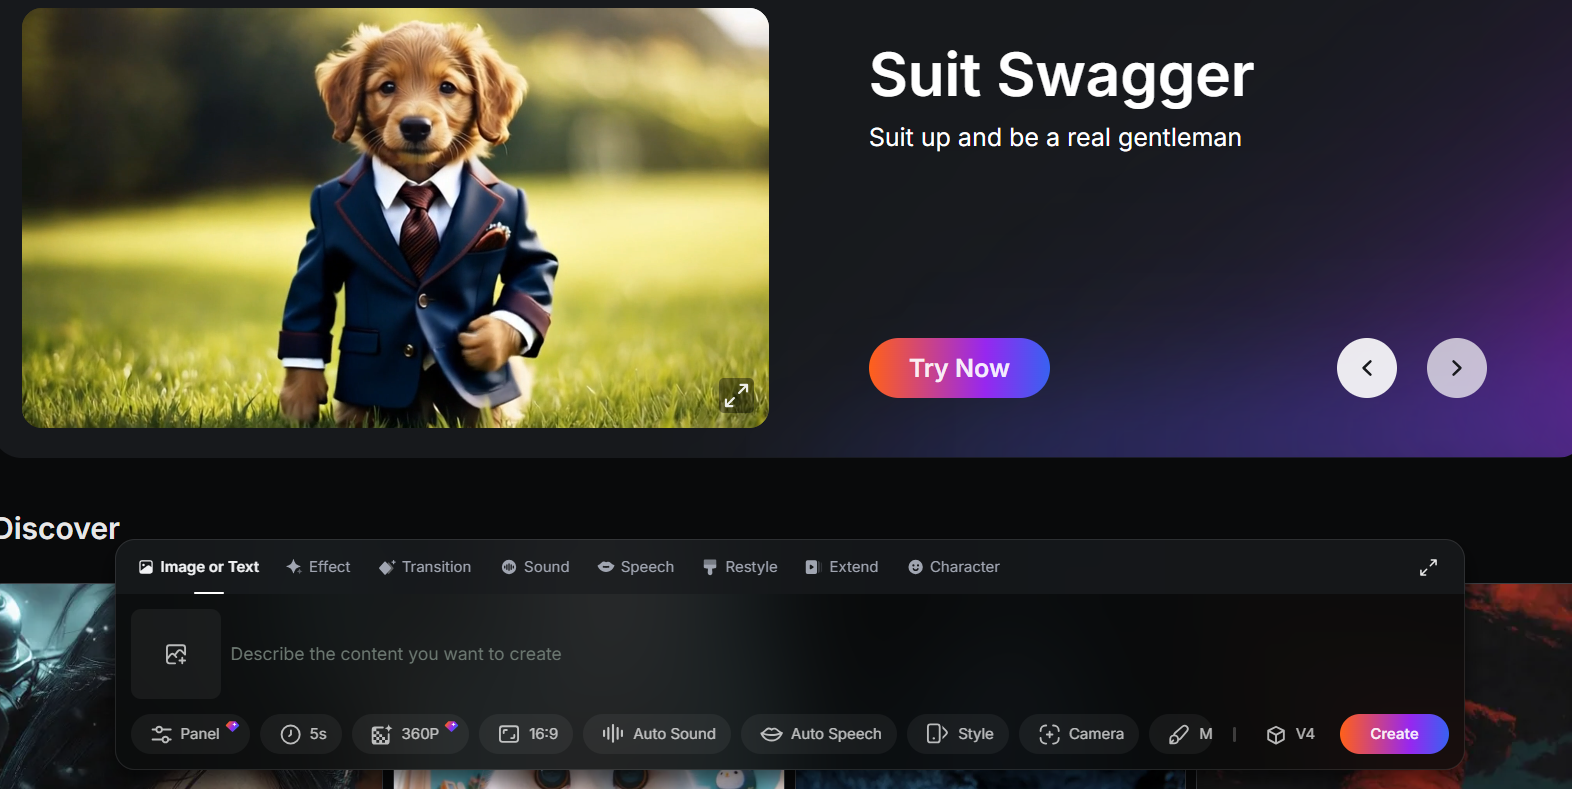Open the Transition tab
Image resolution: width=1572 pixels, height=789 pixels.
click(x=425, y=567)
